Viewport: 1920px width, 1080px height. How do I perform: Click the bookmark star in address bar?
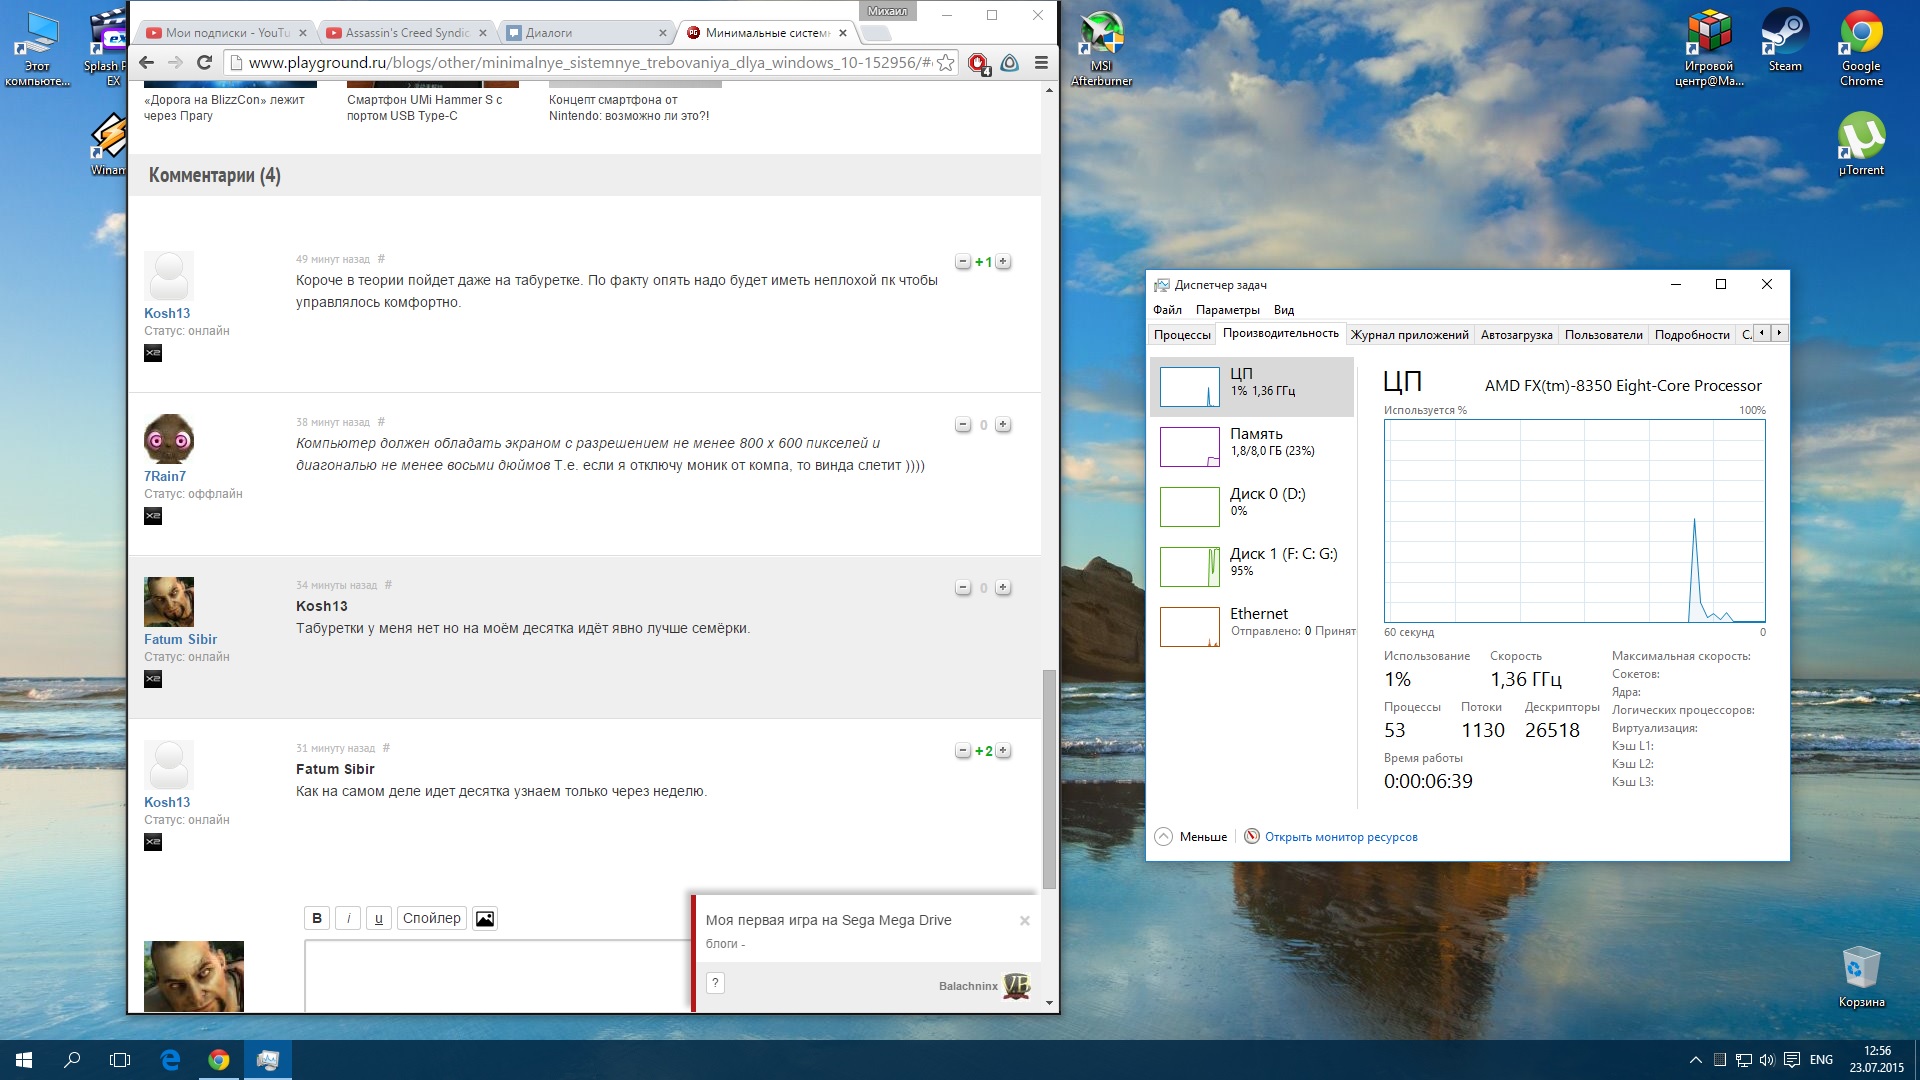click(x=945, y=63)
